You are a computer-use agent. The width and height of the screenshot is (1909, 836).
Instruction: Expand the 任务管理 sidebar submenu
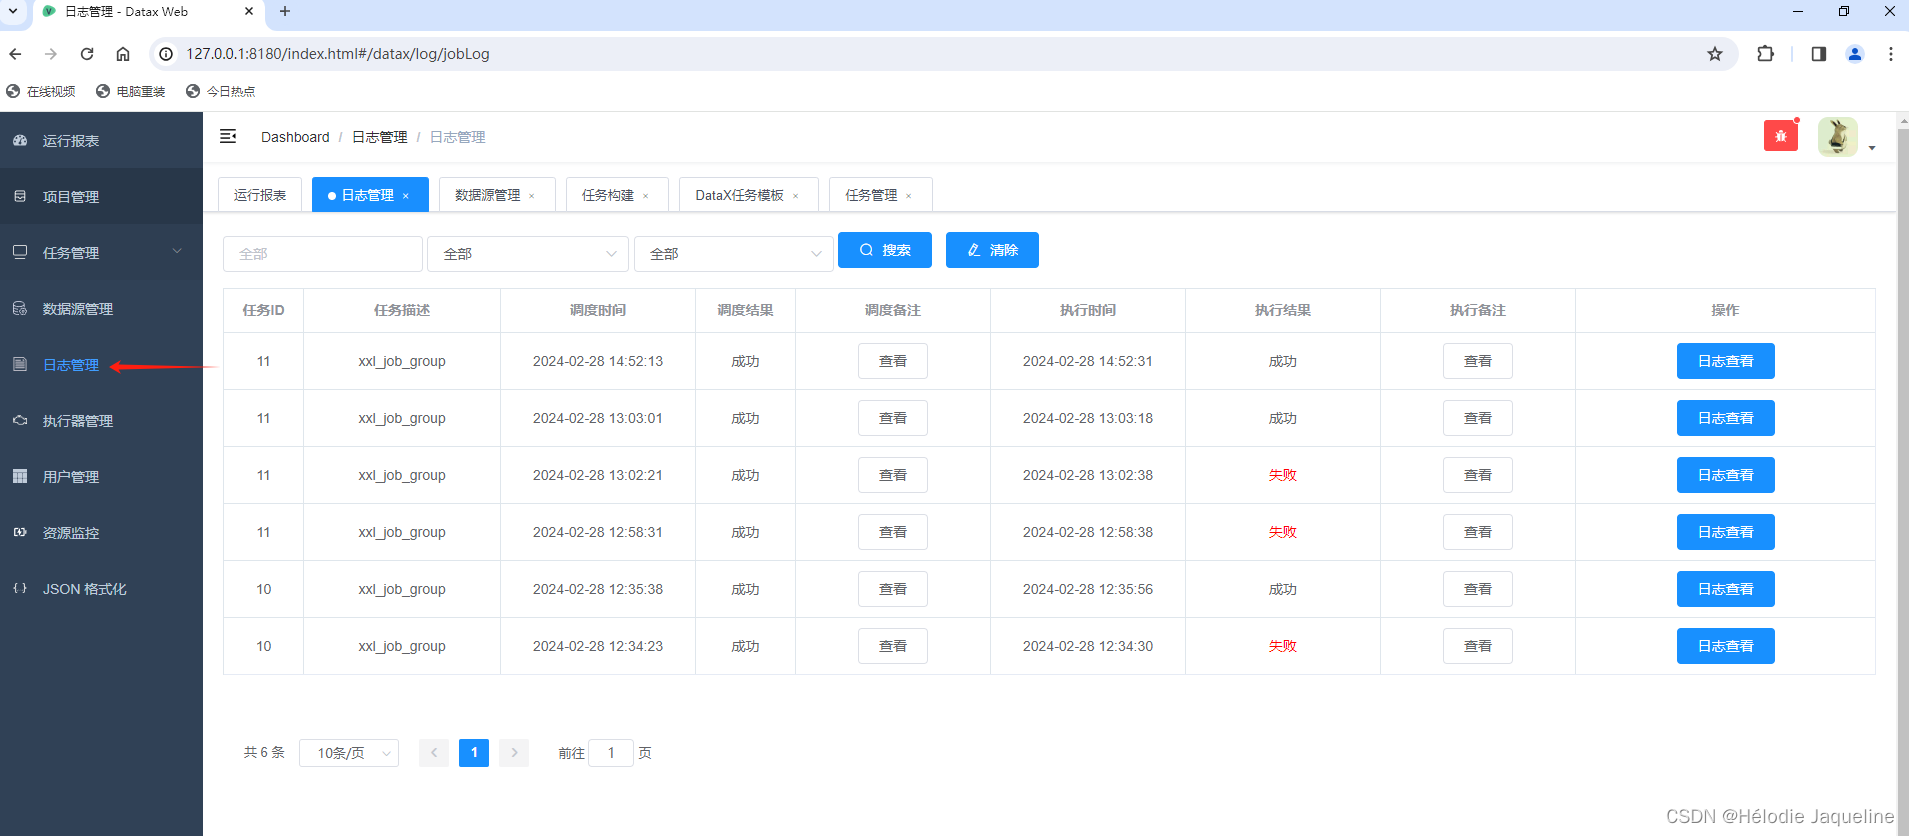pos(177,252)
